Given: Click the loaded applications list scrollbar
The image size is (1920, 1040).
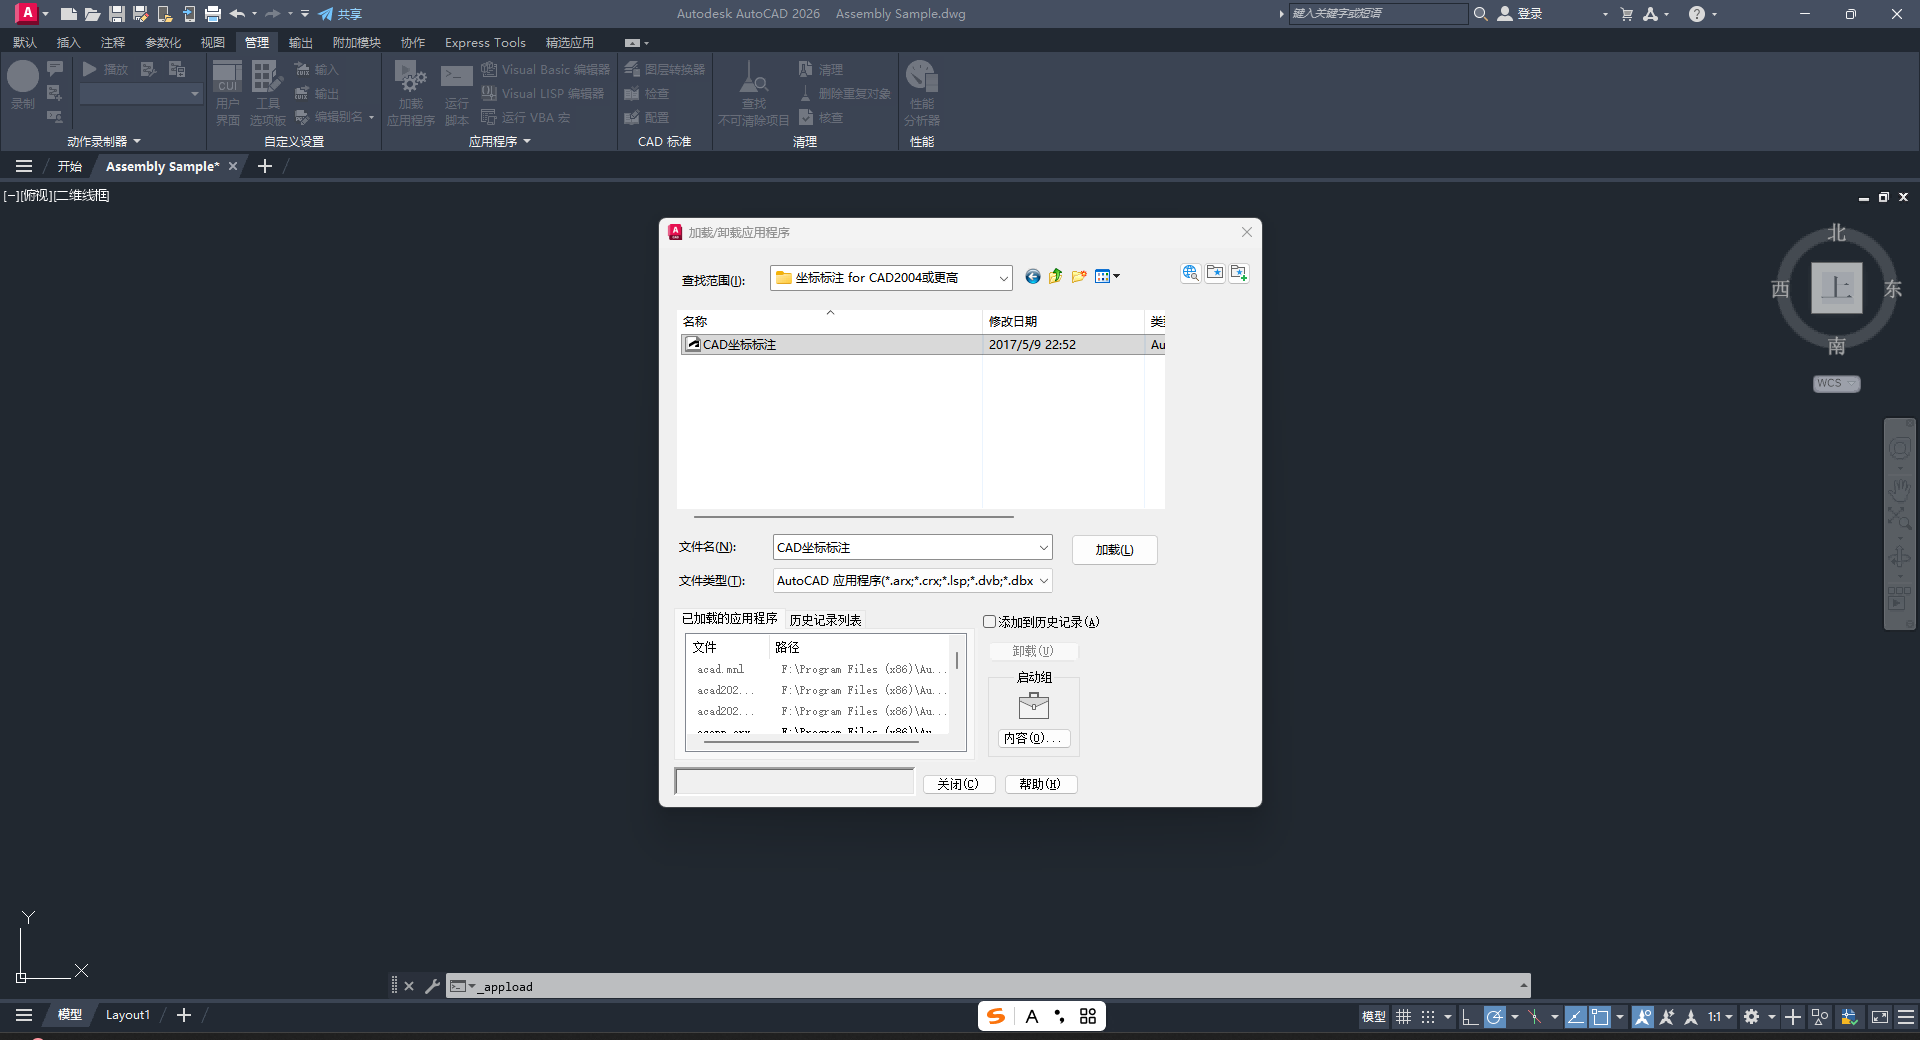Looking at the screenshot, I should coord(957,661).
